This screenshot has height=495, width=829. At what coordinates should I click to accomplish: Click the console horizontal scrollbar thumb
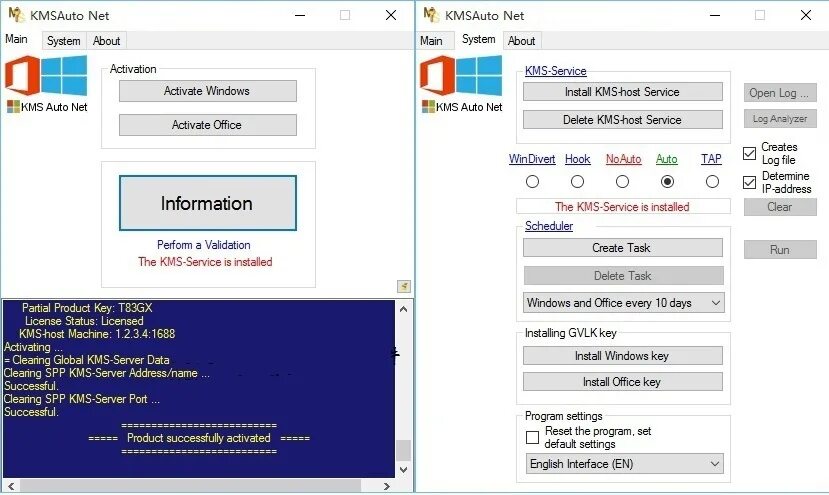tap(190, 485)
